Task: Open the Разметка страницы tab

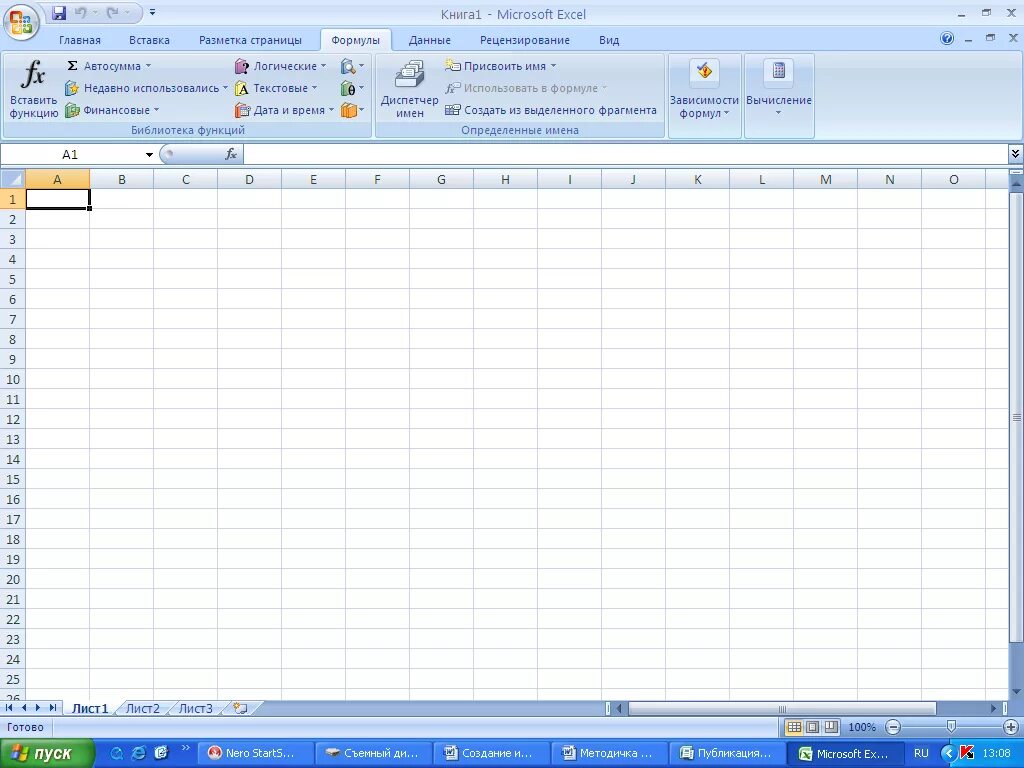Action: (x=250, y=40)
